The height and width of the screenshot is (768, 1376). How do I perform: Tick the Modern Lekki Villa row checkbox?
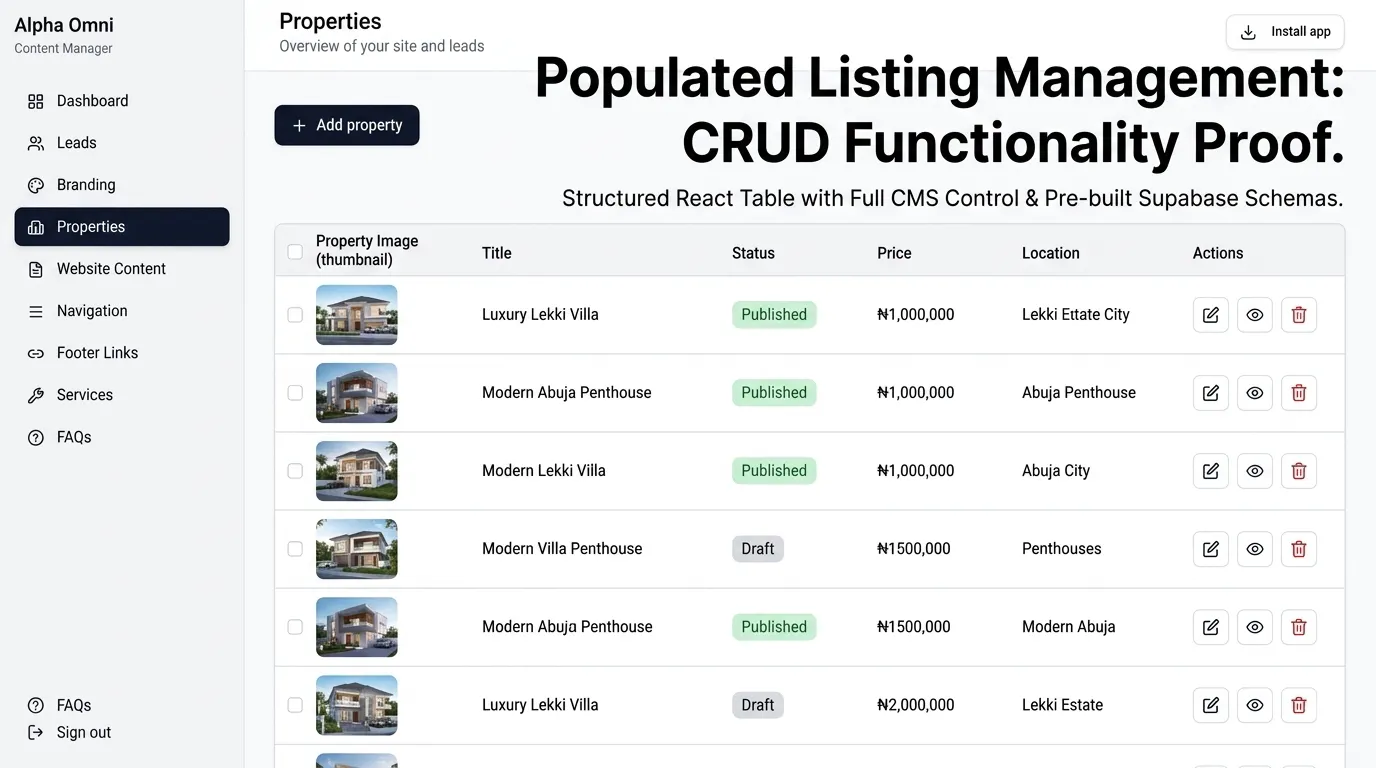point(295,471)
